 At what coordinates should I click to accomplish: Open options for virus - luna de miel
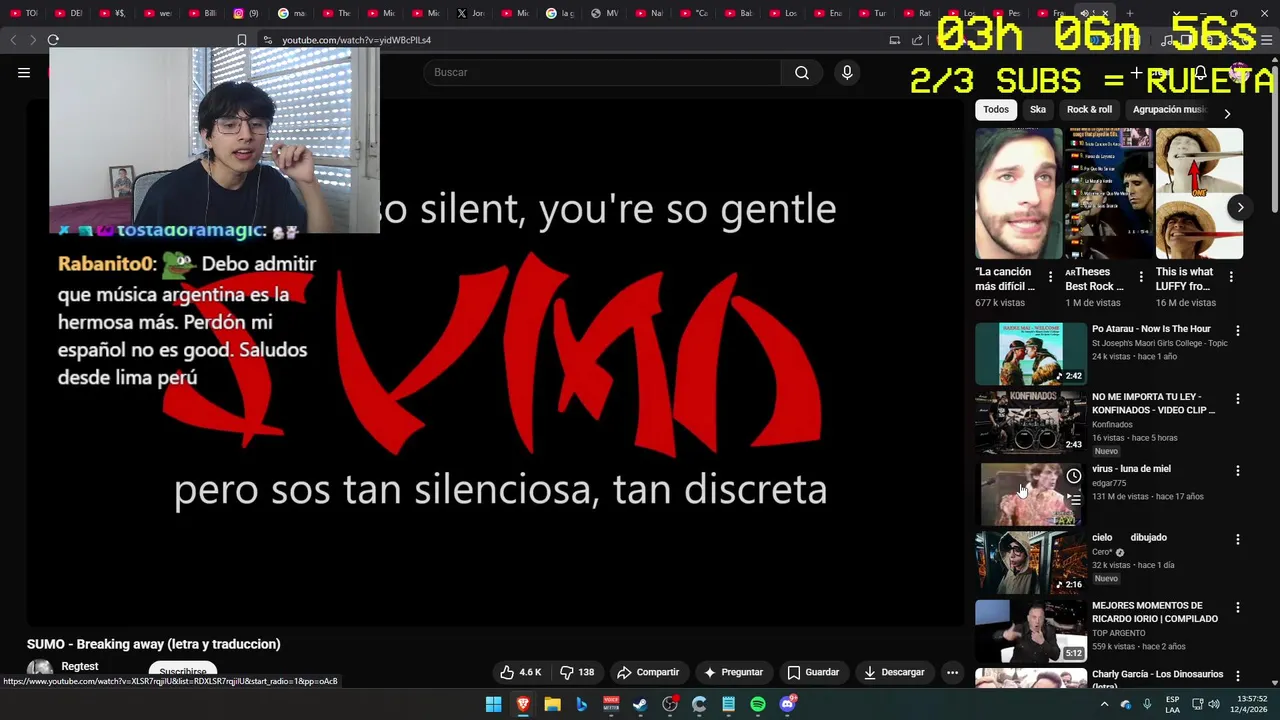coord(1237,470)
